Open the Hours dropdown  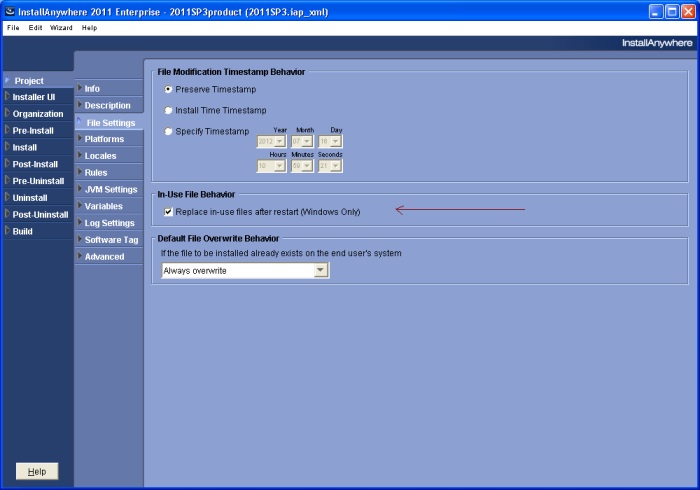271,166
